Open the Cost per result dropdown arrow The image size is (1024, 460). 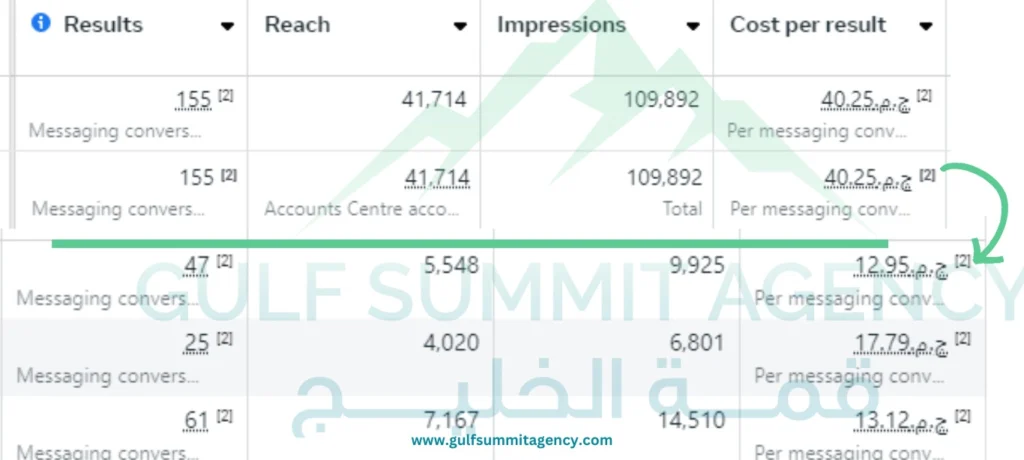click(926, 26)
